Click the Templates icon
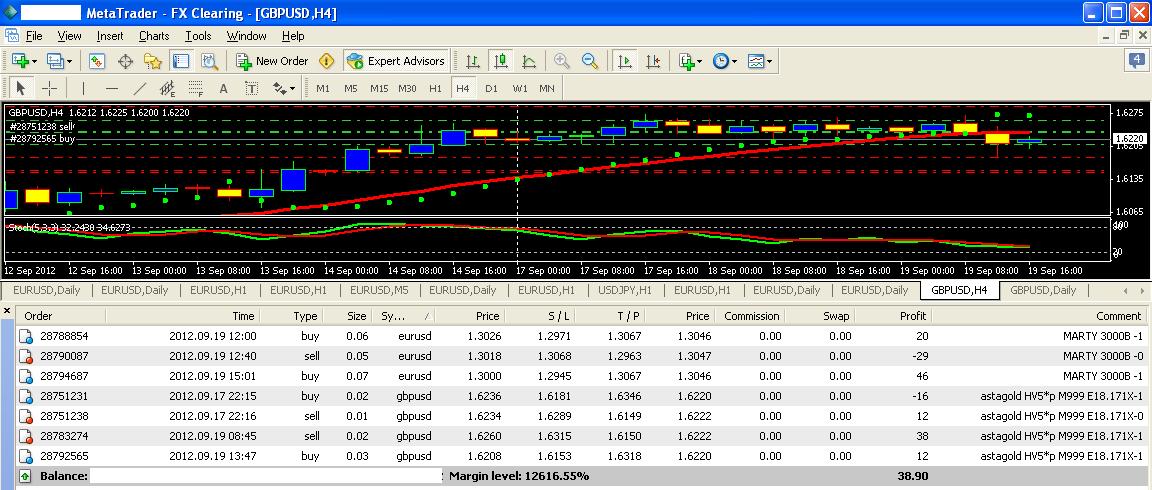The height and width of the screenshot is (490, 1152). 757,61
